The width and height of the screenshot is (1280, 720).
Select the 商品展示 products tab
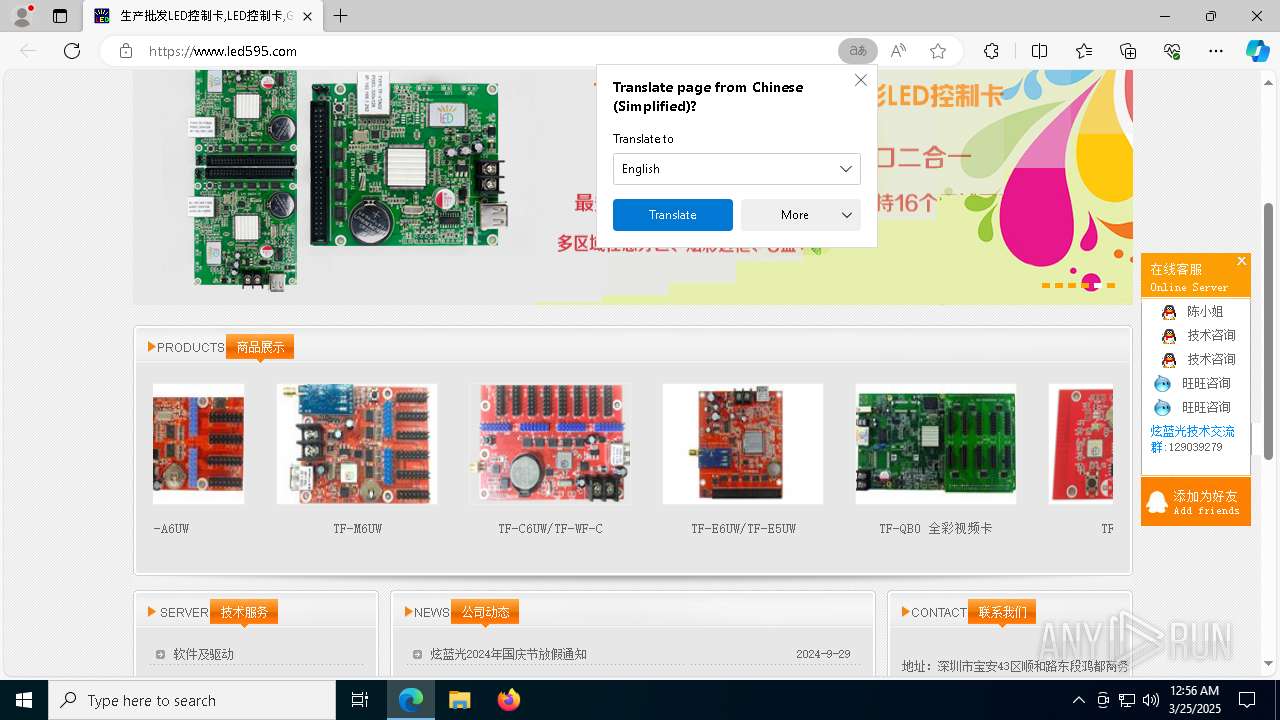pyautogui.click(x=260, y=347)
